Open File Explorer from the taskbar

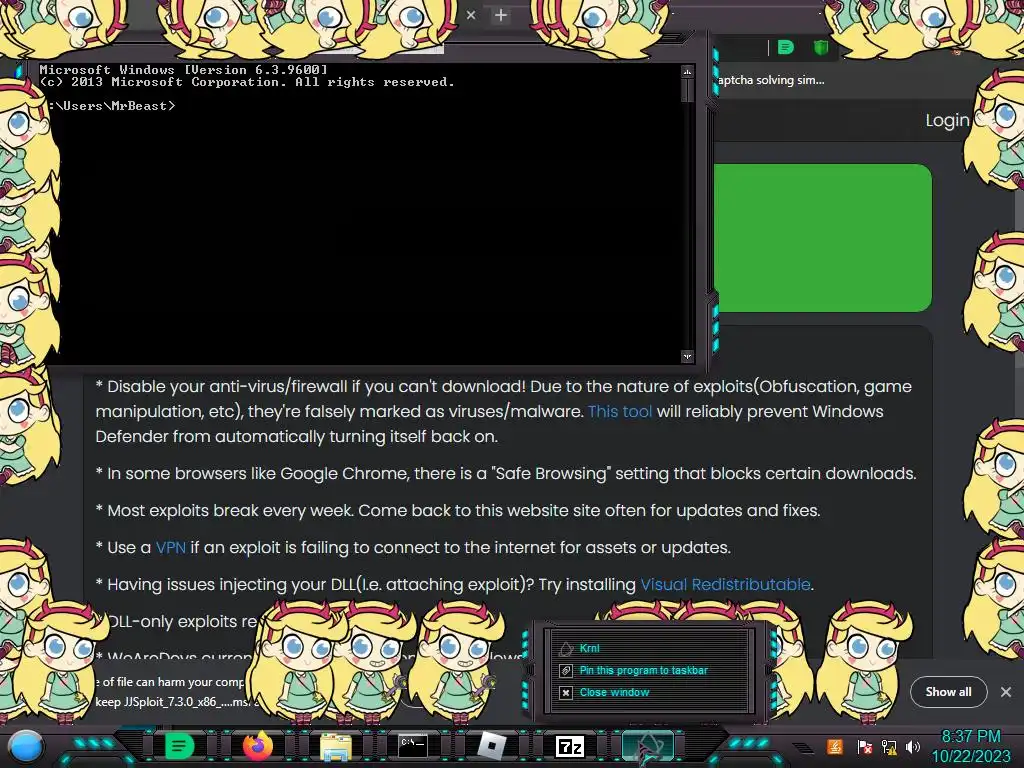point(336,746)
